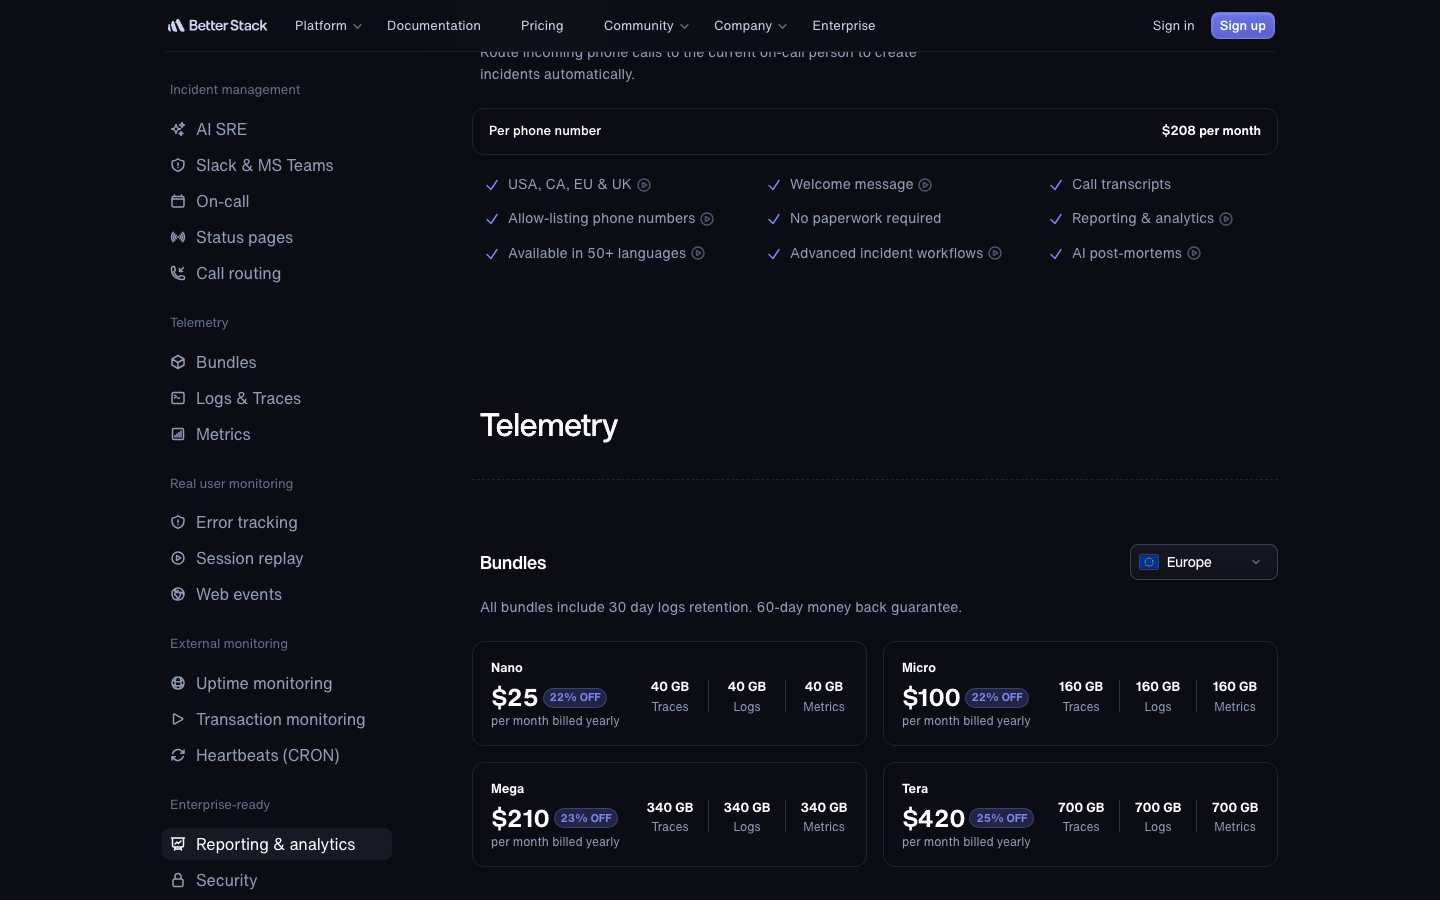Click the Per phone number pricing row
The width and height of the screenshot is (1440, 900).
875,131
